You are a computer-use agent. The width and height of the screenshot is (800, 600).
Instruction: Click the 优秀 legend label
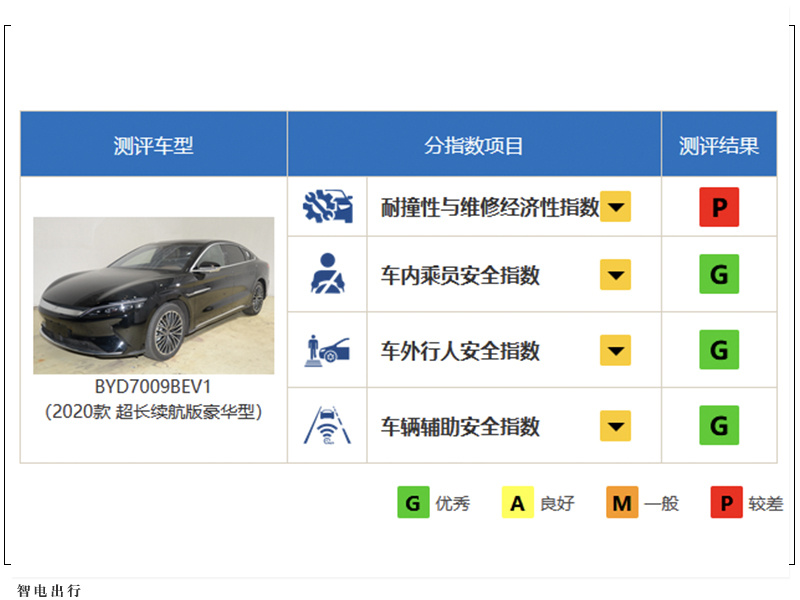(x=453, y=504)
